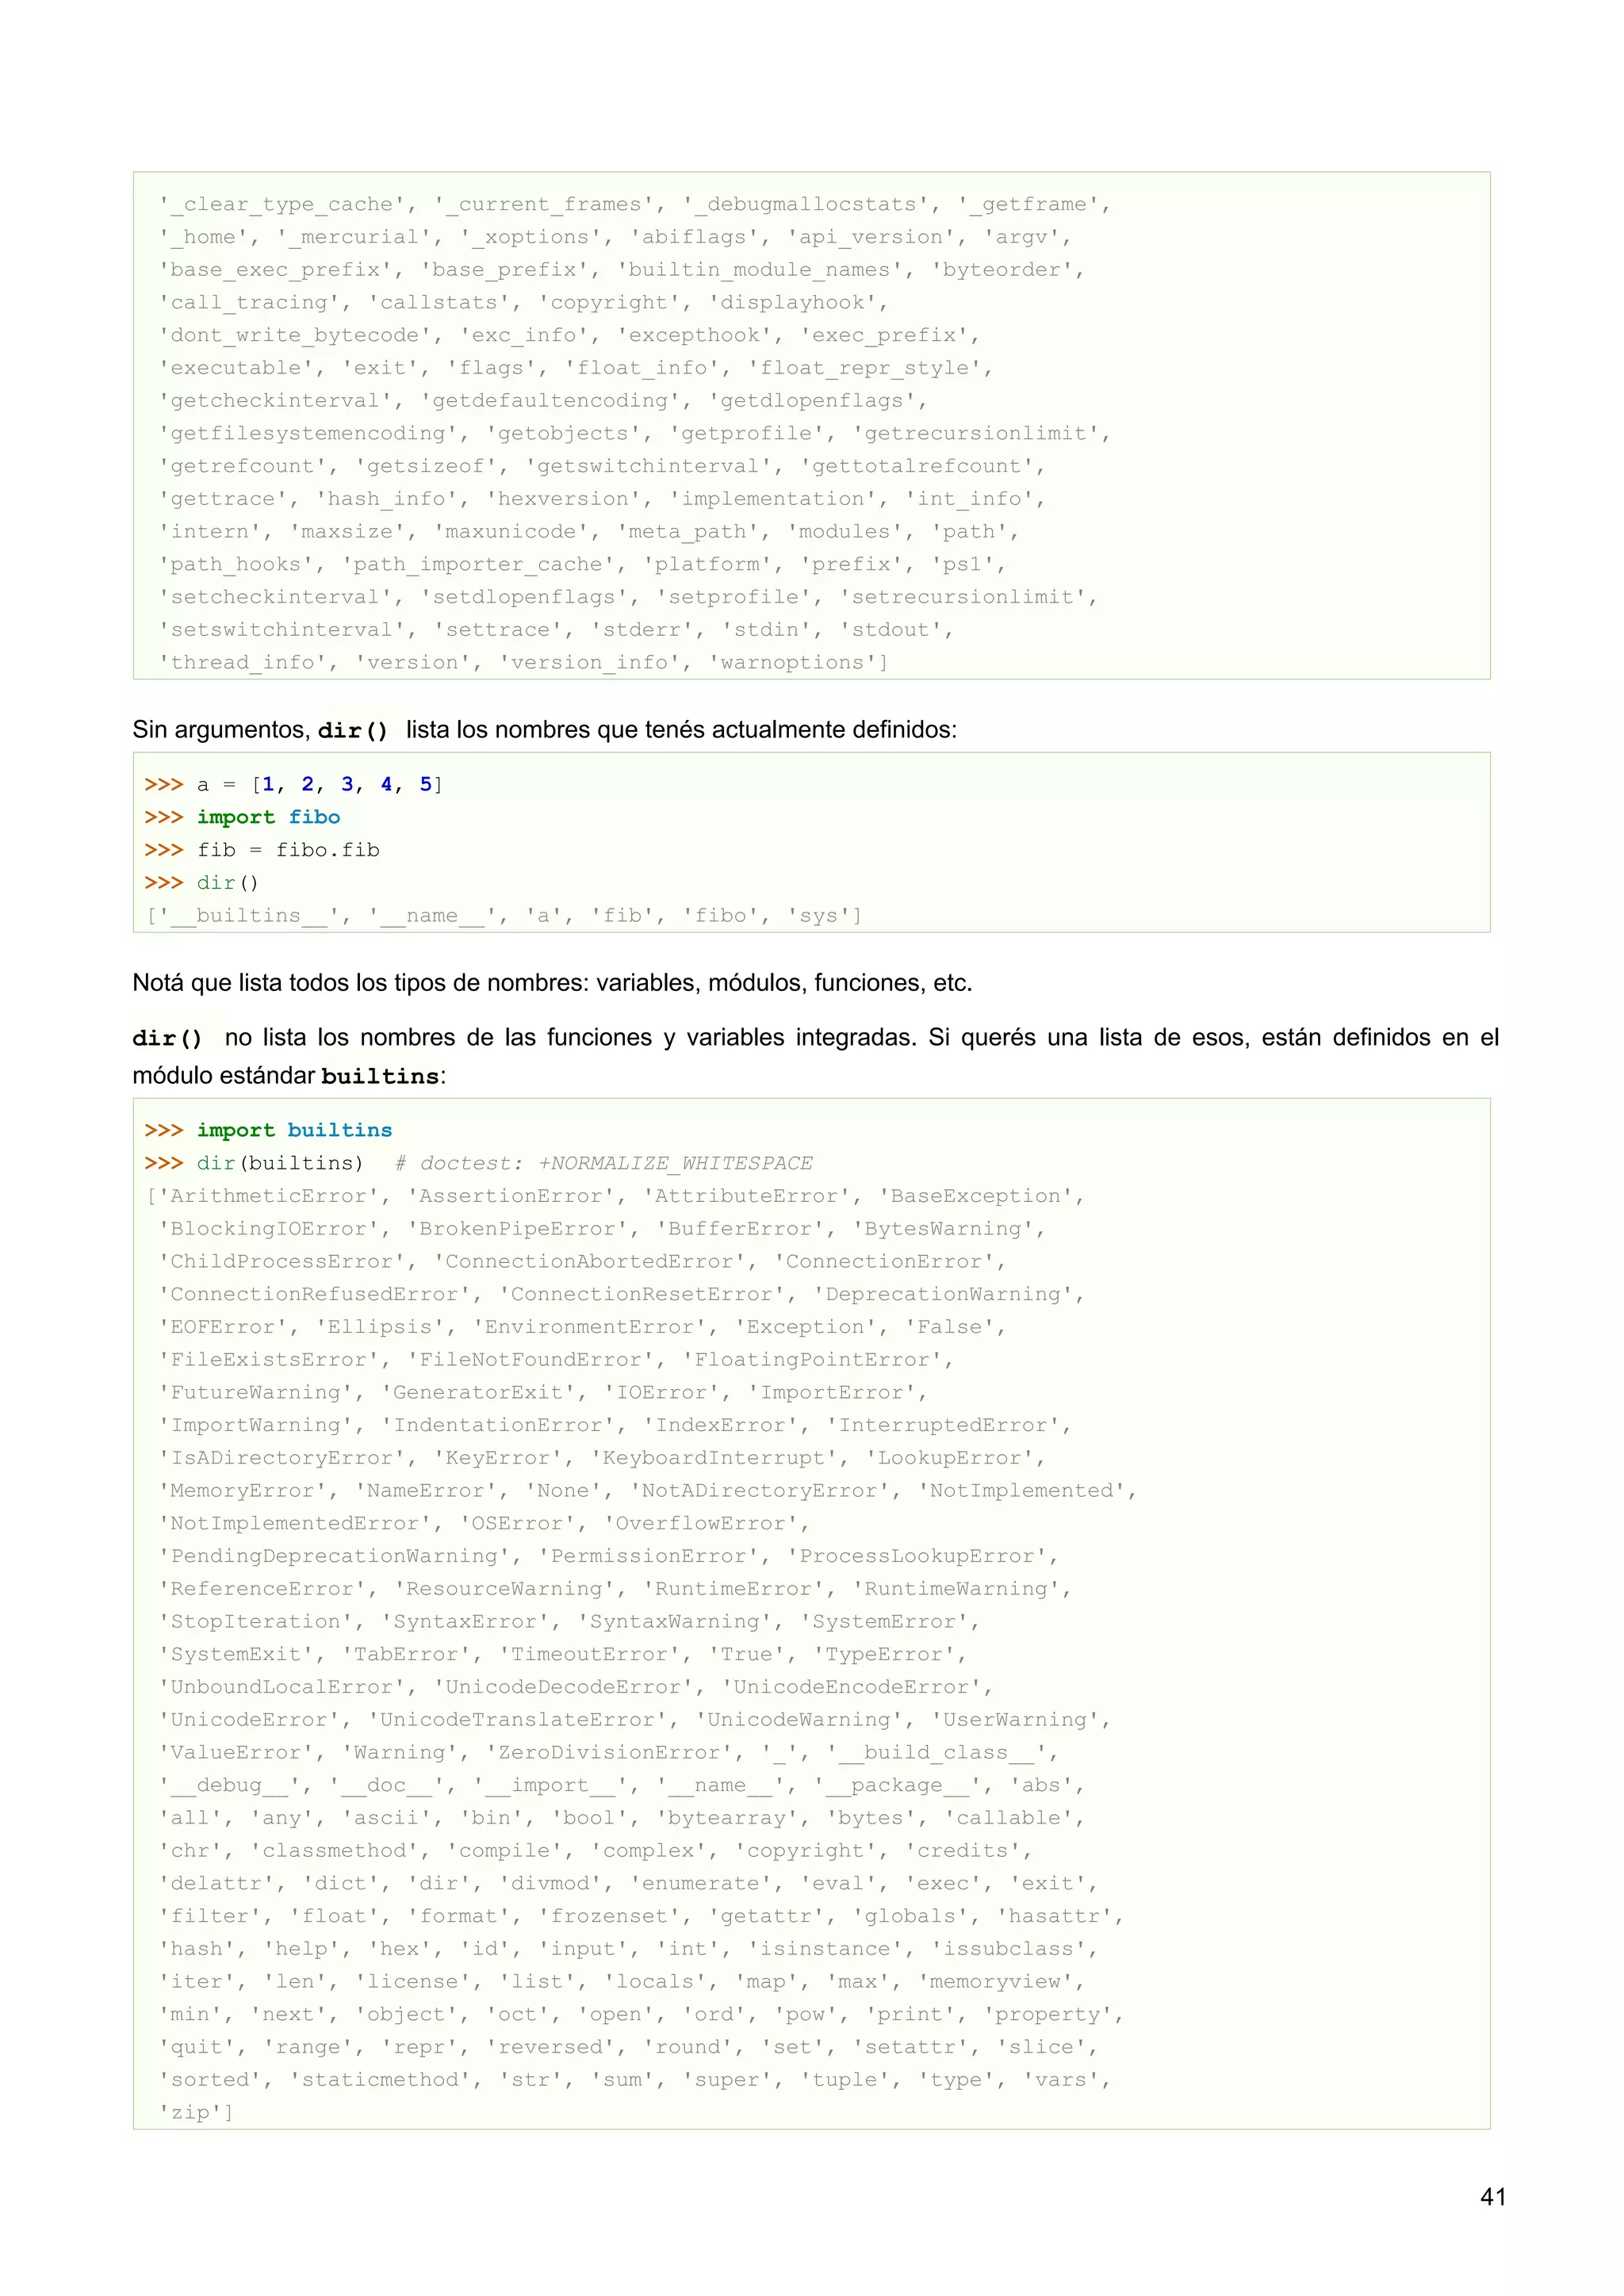Click the sentence starting 'Notá que lista todos'
This screenshot has height=2296, width=1624.
pyautogui.click(x=552, y=983)
